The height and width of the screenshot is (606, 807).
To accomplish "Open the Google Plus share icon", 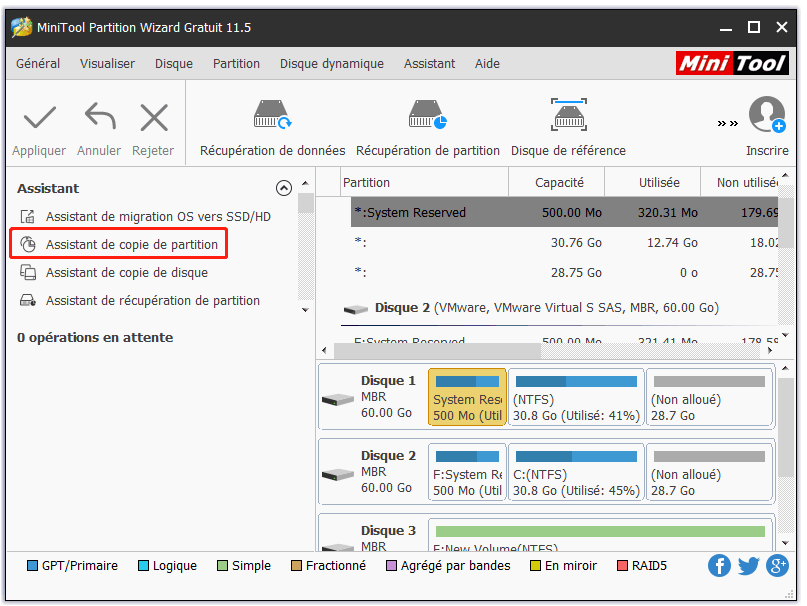I will 777,565.
